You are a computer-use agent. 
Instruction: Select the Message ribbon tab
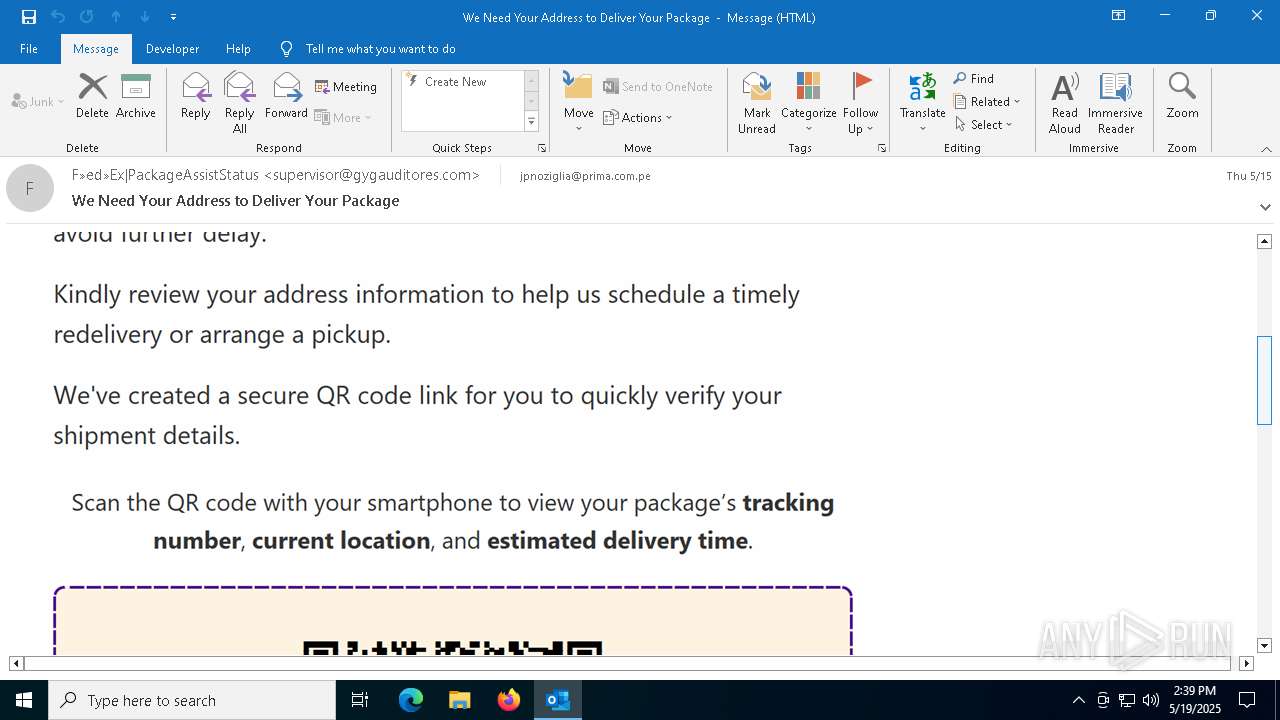click(x=96, y=48)
